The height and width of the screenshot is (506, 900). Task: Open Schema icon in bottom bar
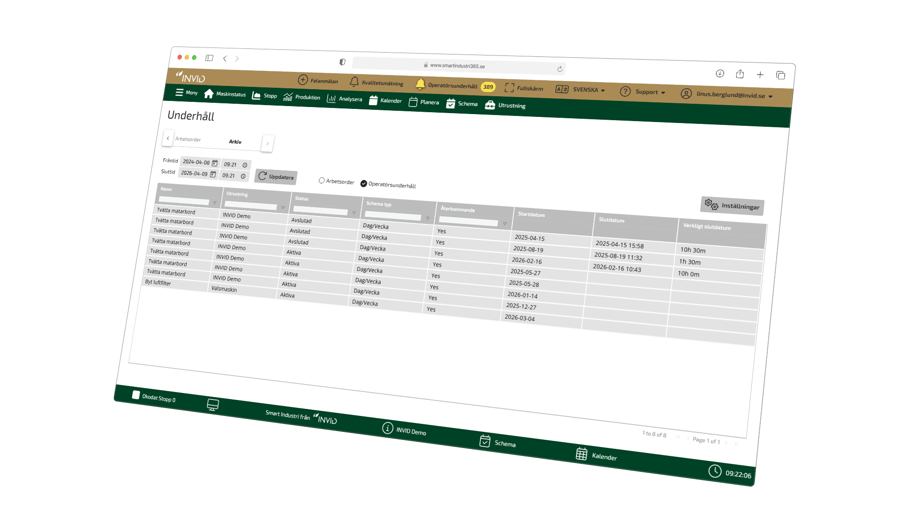click(x=485, y=441)
